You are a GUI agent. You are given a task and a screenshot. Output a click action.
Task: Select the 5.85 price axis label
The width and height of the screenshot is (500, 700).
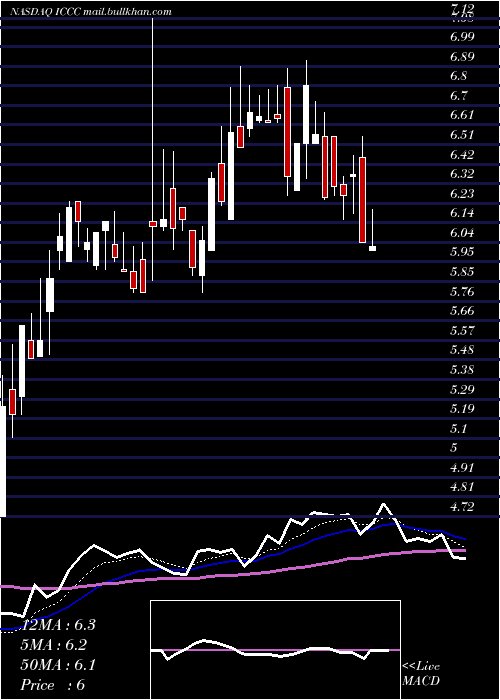click(463, 271)
